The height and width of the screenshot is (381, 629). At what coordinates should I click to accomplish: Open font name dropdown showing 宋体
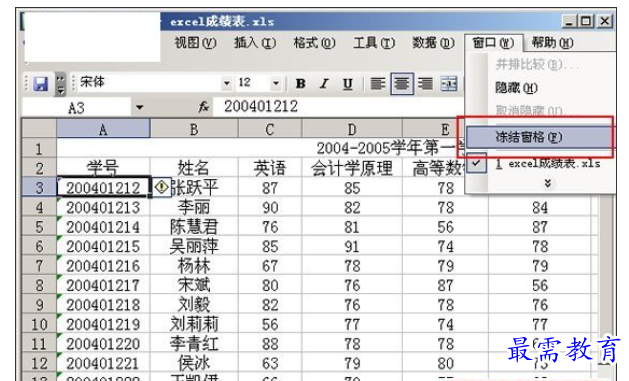point(227,83)
